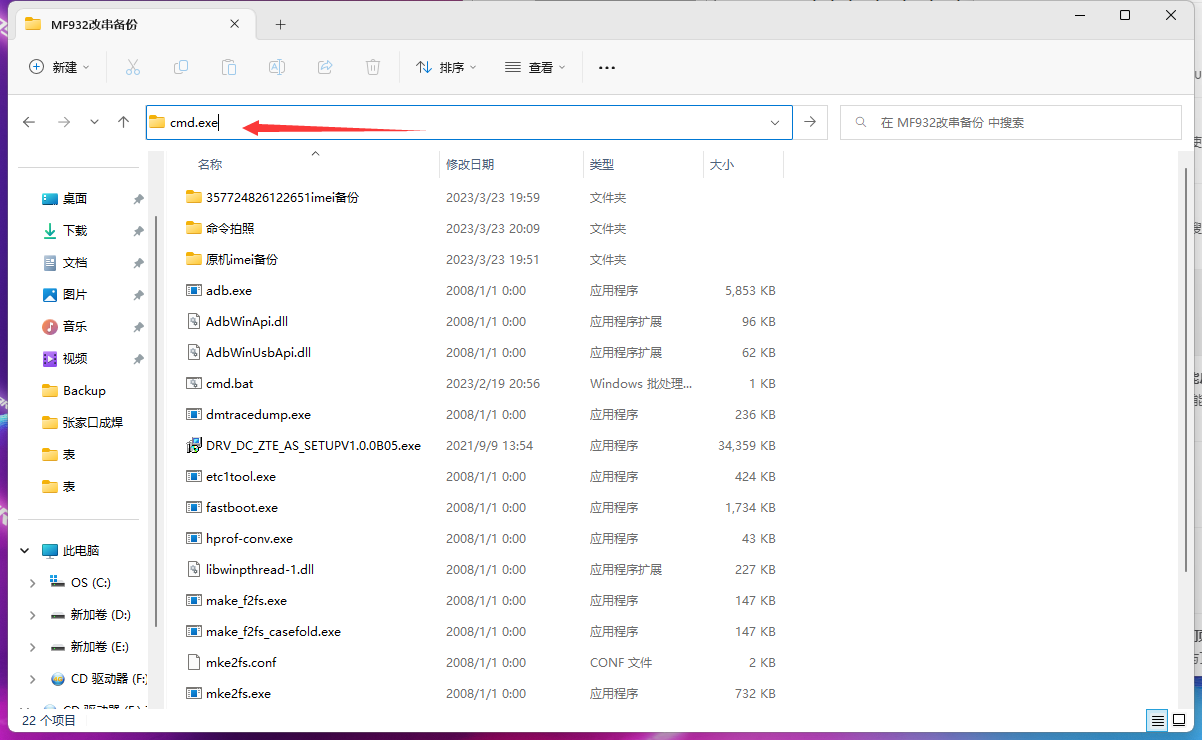Go up one folder level arrow

(124, 122)
